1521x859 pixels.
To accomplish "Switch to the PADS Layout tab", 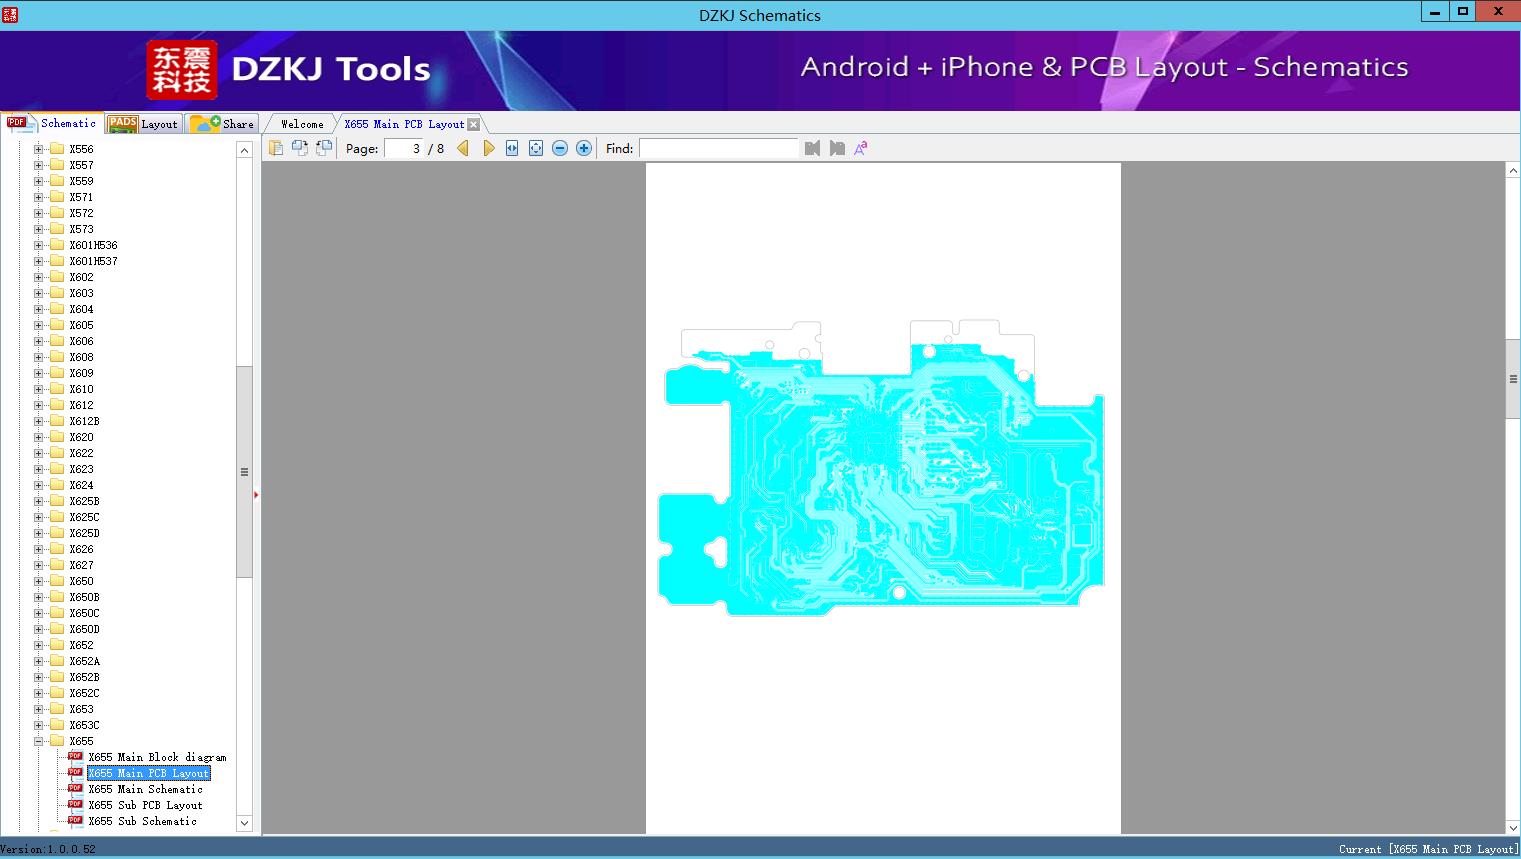I will coord(143,123).
